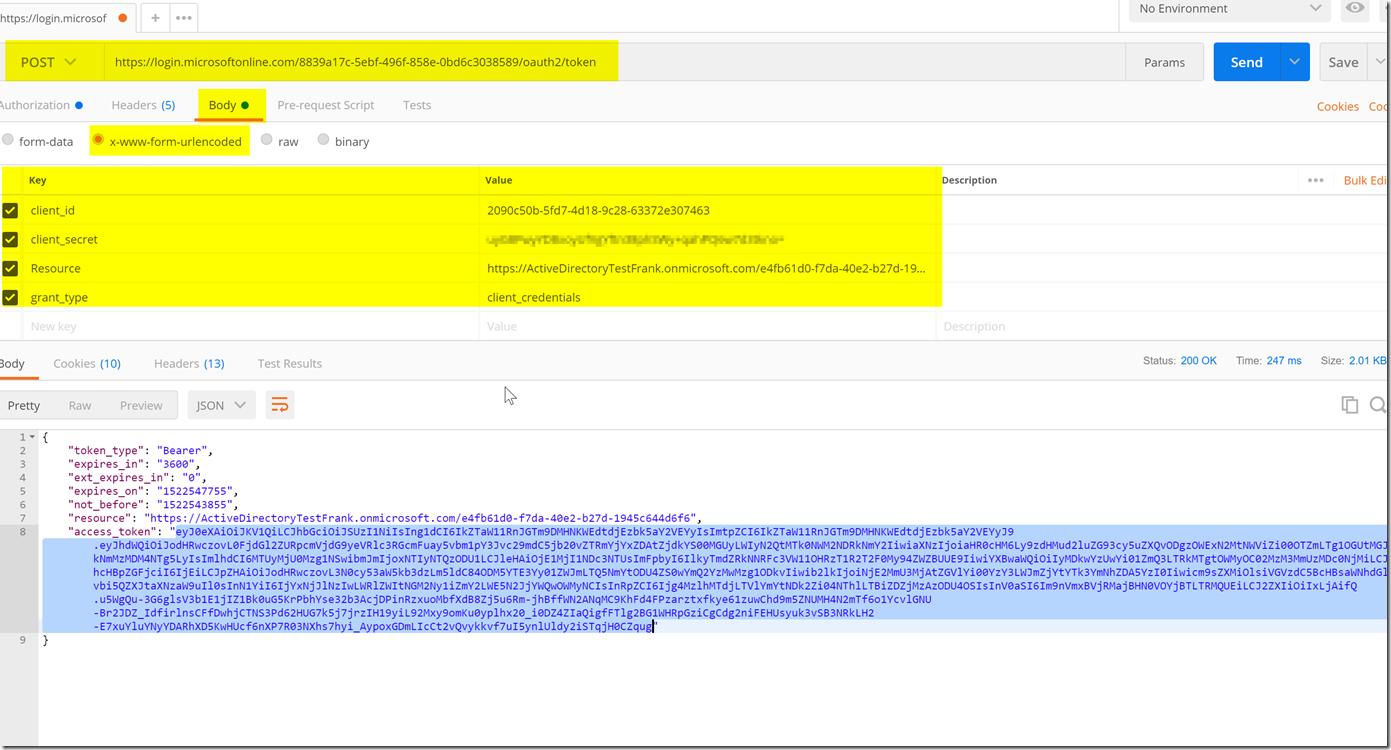This screenshot has width=1391, height=750.
Task: Open the request Body tab
Action: click(x=228, y=105)
